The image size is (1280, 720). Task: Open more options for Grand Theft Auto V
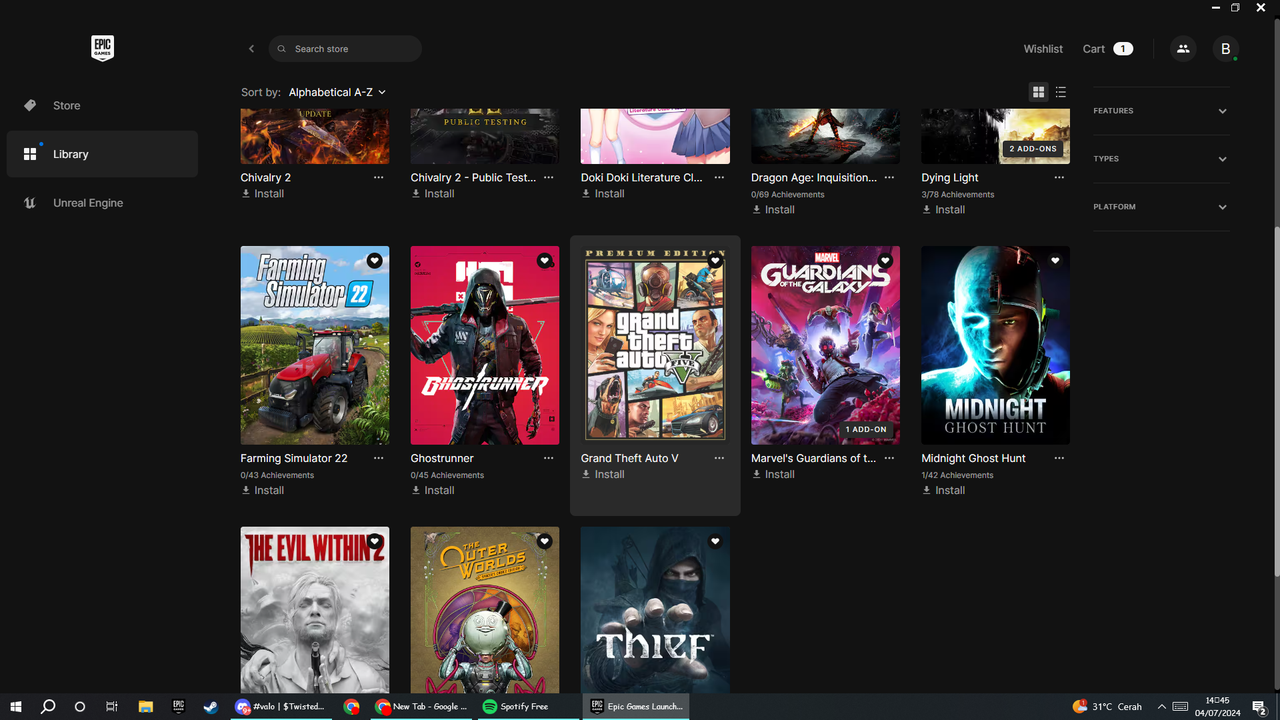pos(719,459)
